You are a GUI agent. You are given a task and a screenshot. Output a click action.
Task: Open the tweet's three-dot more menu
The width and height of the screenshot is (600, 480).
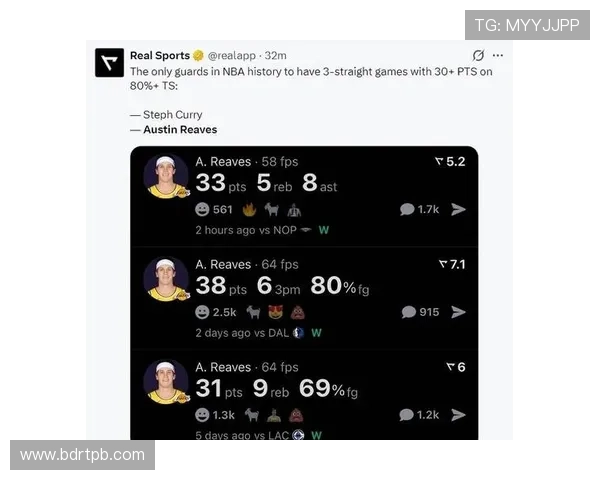(498, 56)
